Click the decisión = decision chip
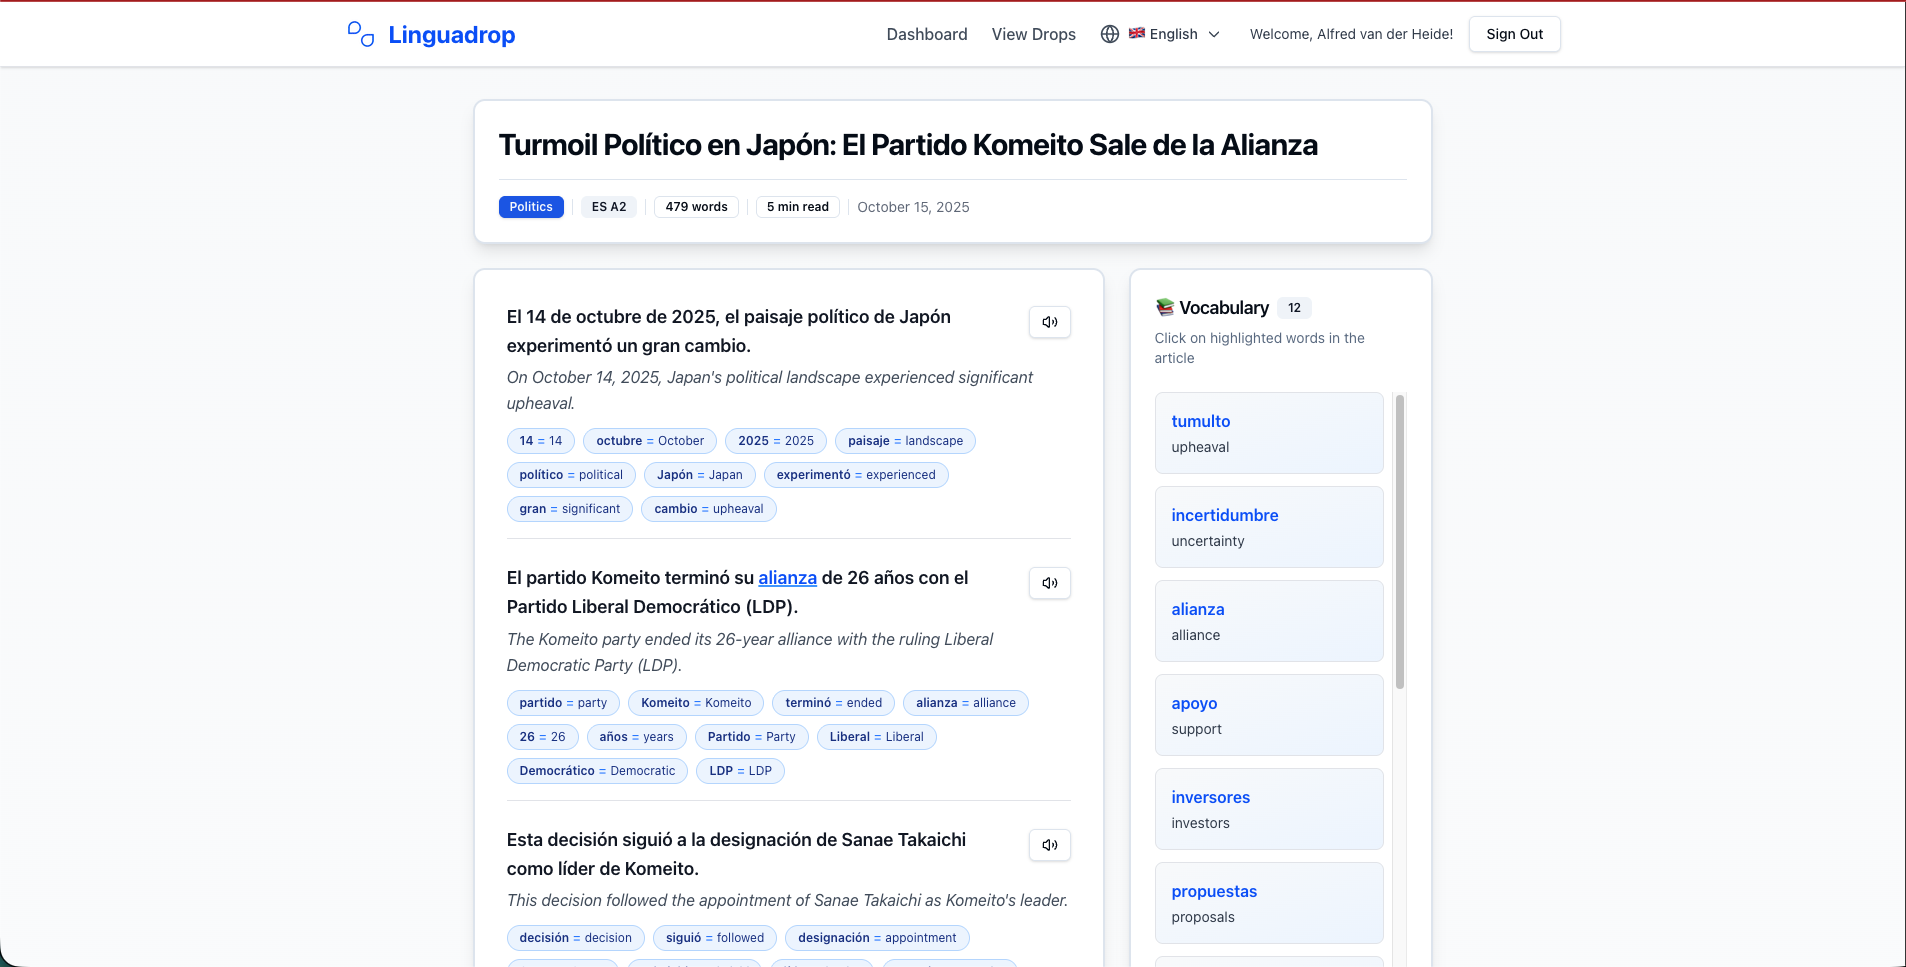This screenshot has width=1906, height=967. [x=576, y=938]
